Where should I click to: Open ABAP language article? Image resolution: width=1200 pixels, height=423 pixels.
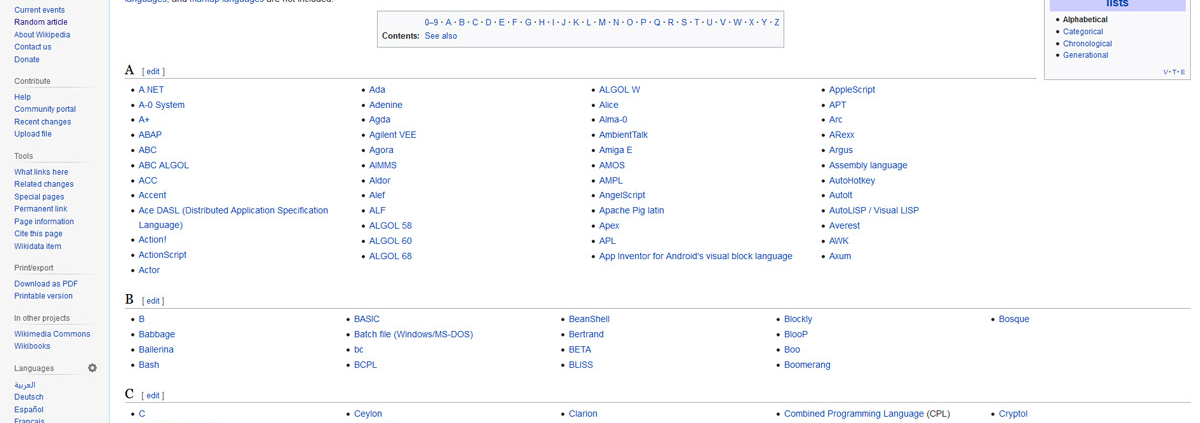pos(150,135)
